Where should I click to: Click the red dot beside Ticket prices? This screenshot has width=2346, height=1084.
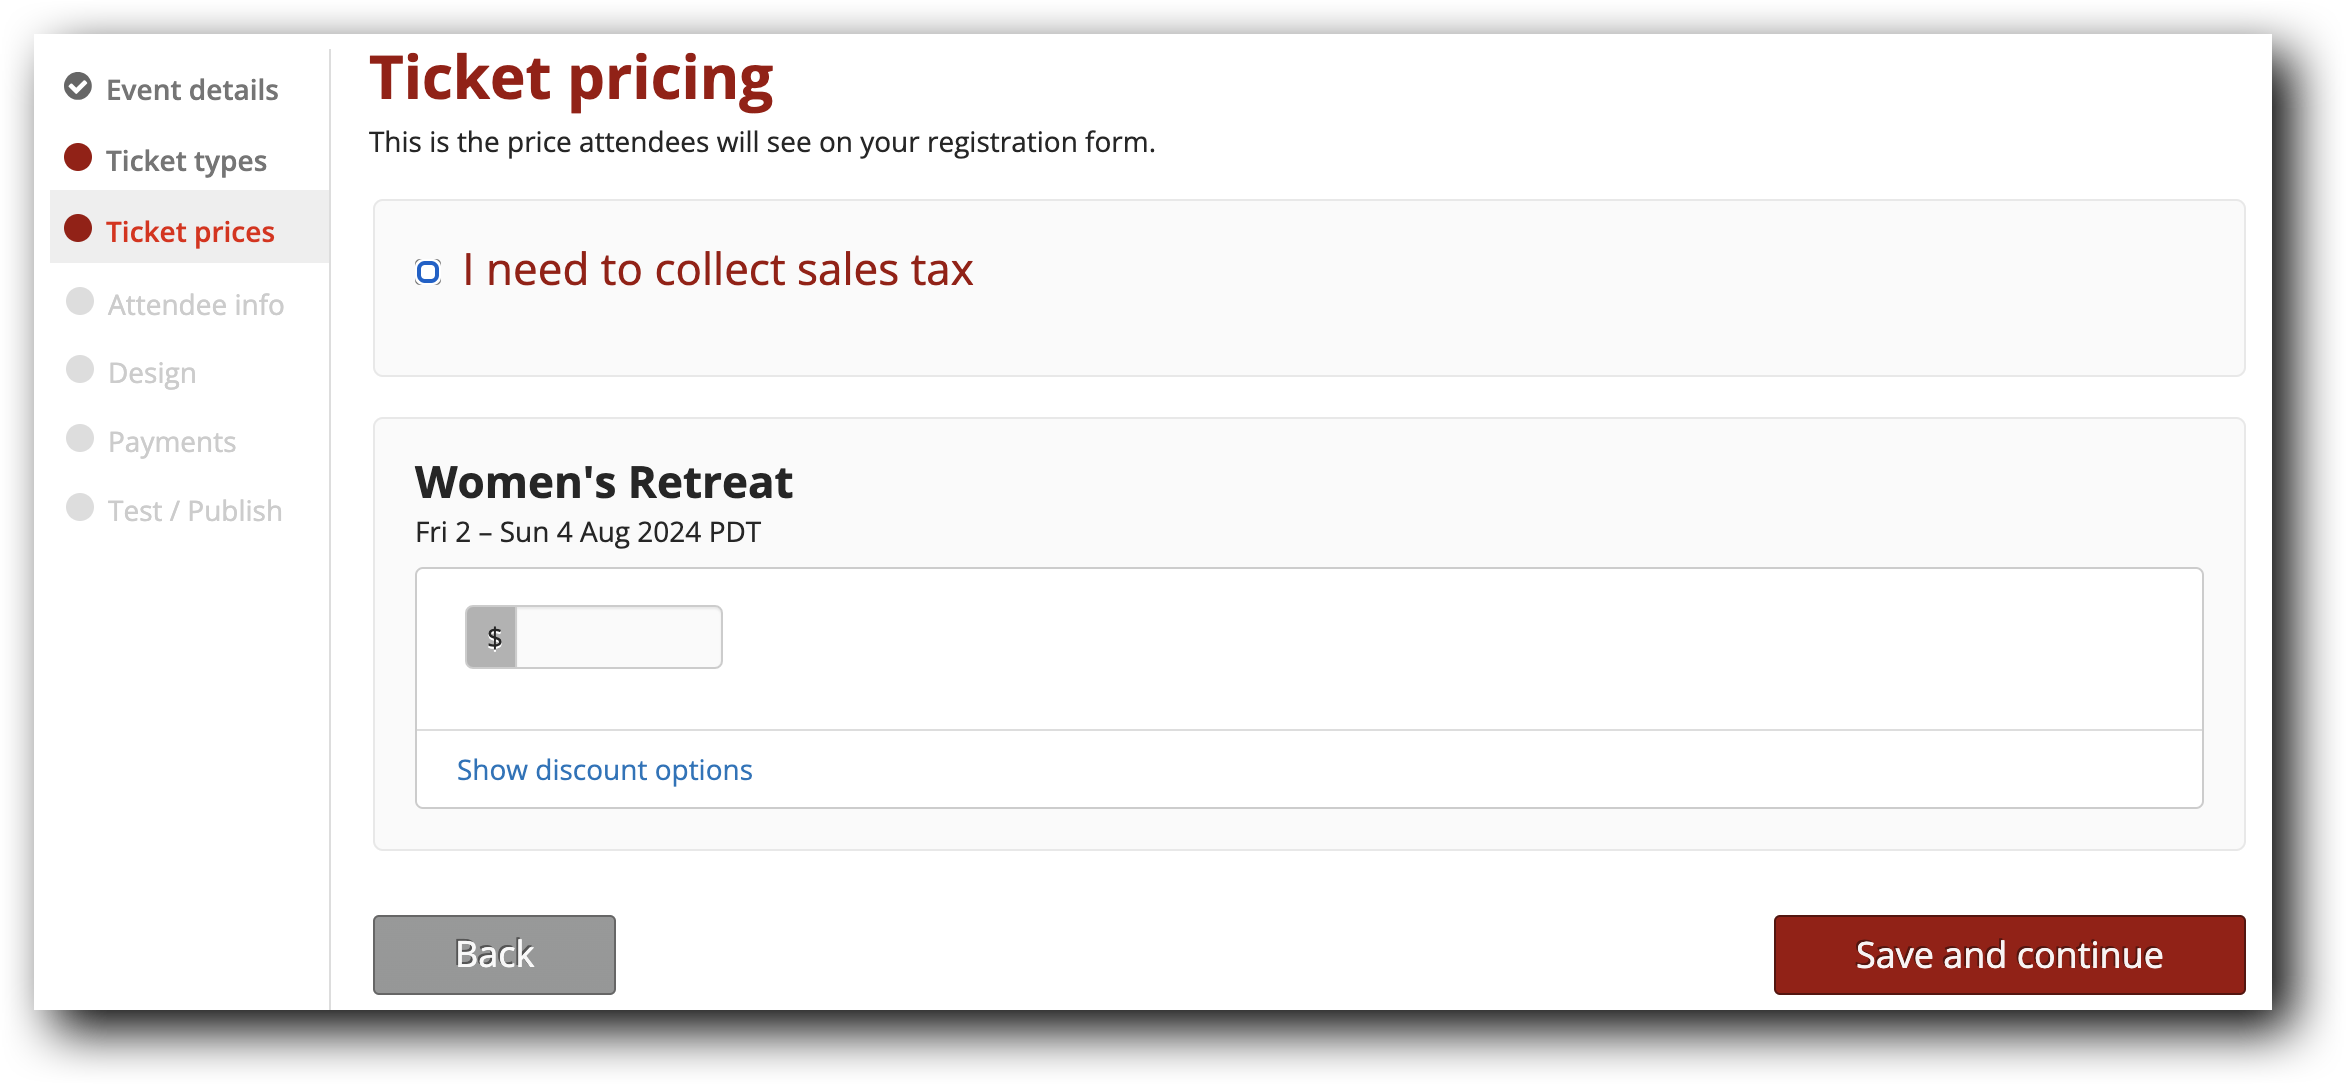coord(78,229)
